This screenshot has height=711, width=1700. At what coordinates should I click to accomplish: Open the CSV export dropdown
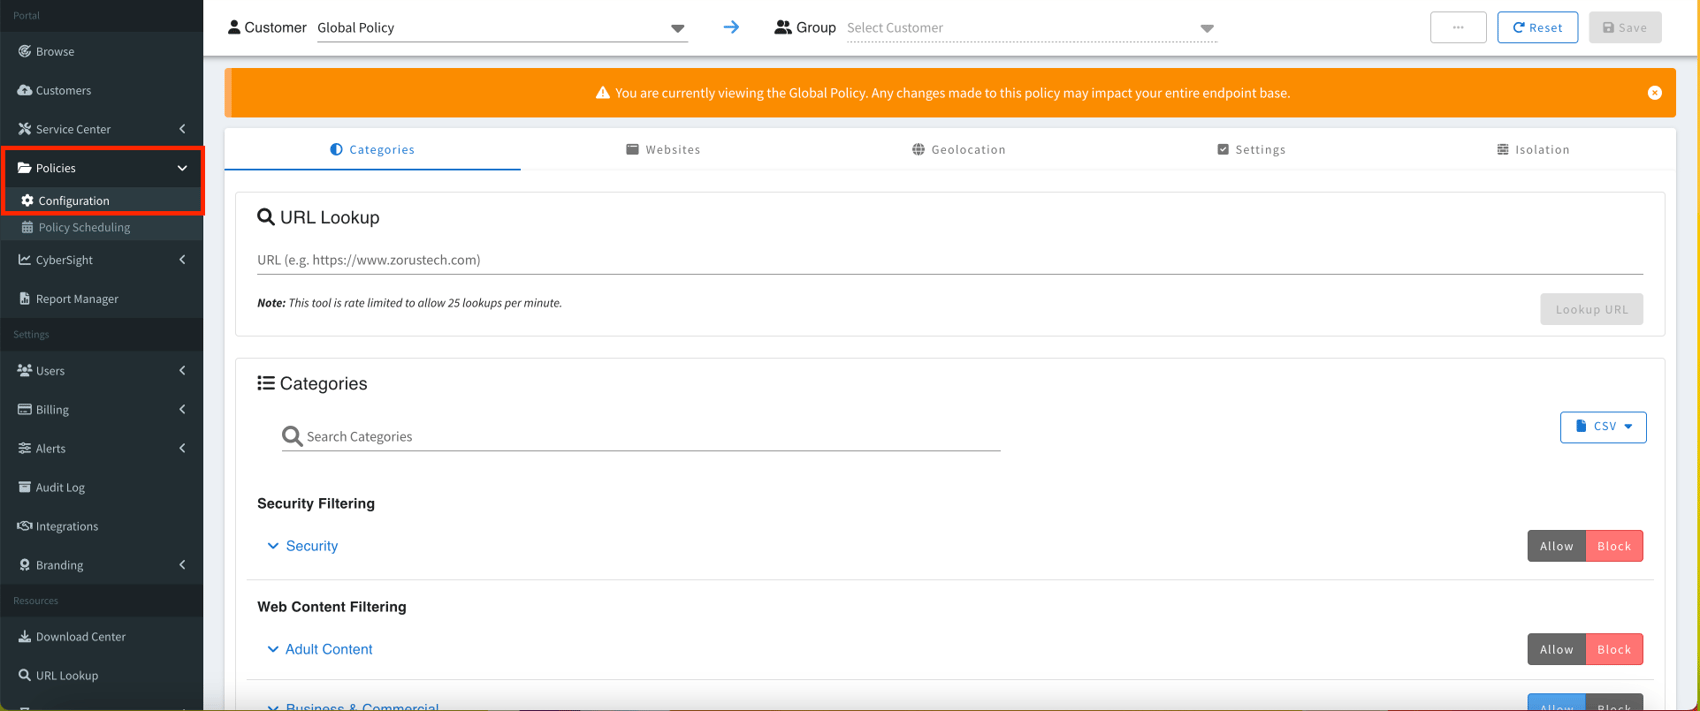pos(1602,427)
